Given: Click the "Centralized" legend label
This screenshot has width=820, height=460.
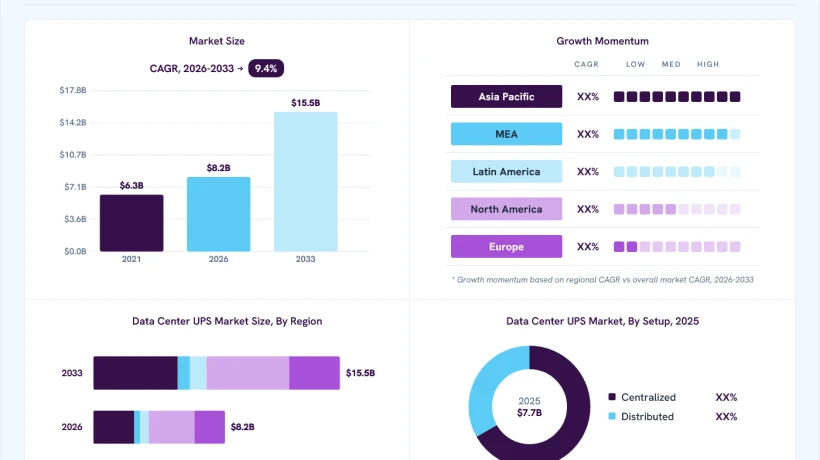Looking at the screenshot, I should (648, 397).
